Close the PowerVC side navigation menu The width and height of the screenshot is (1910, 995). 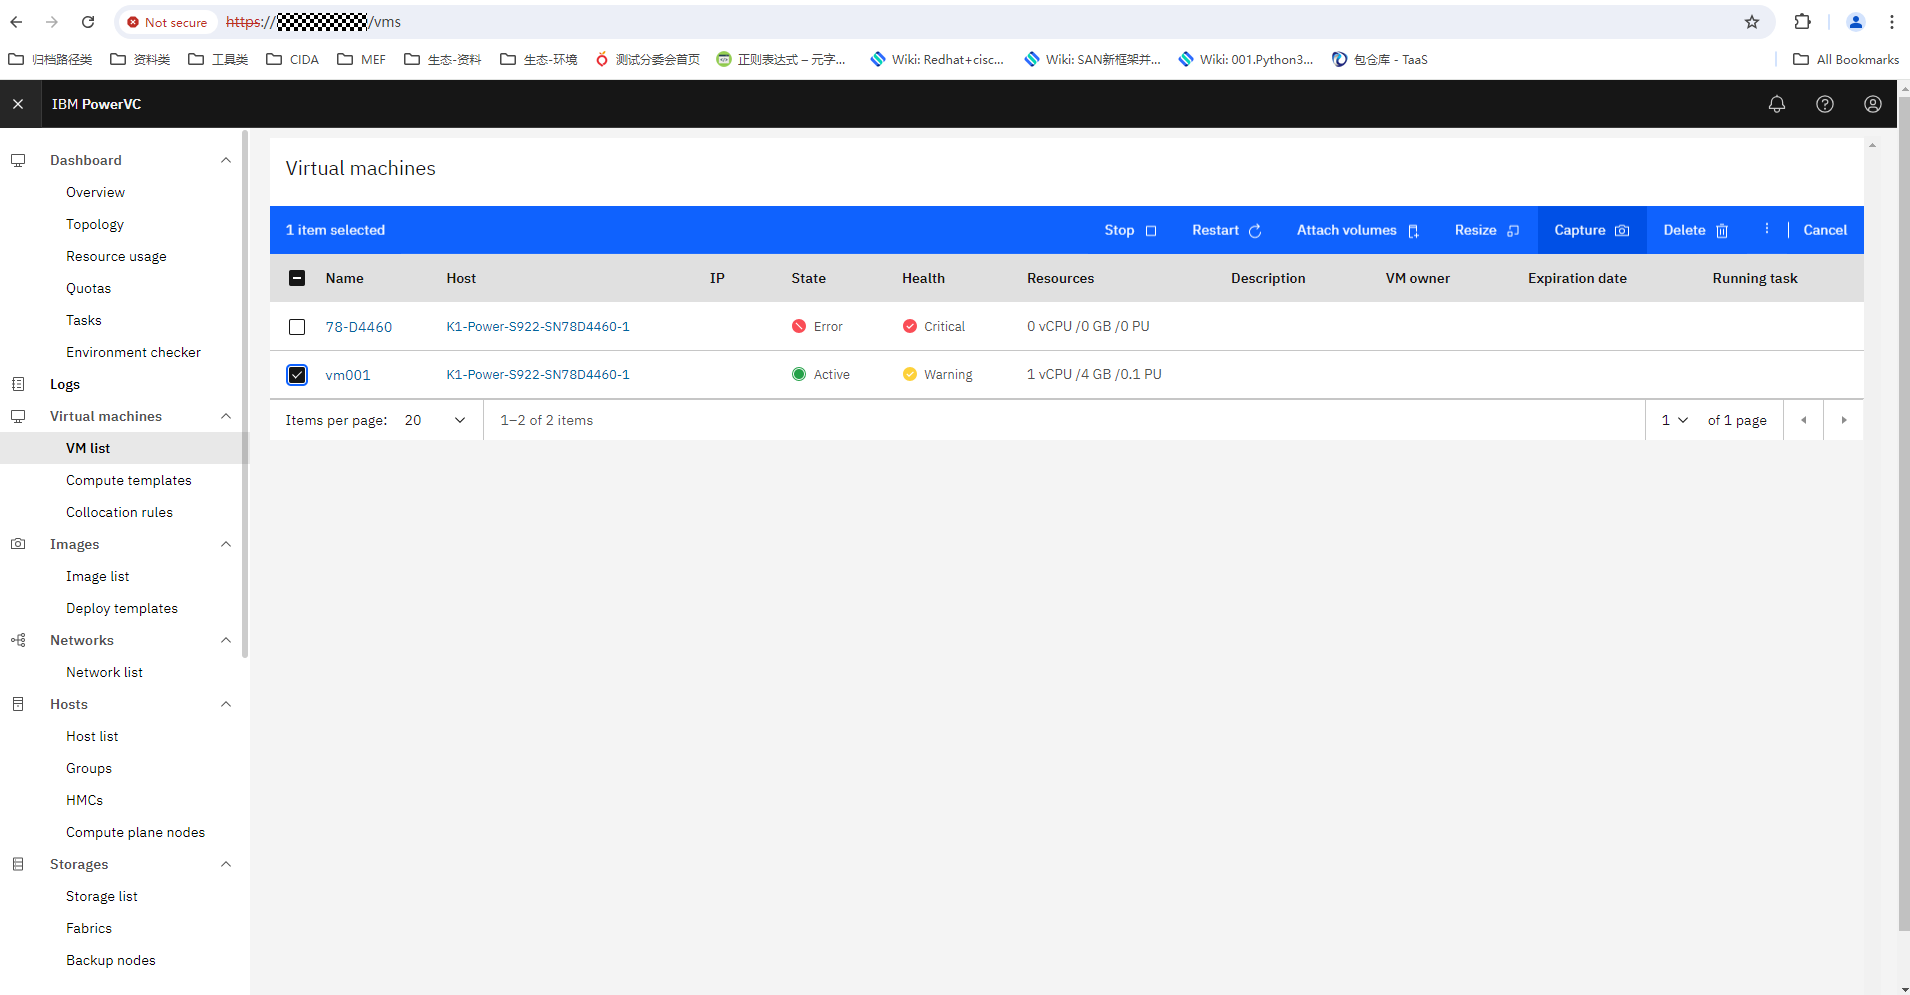pyautogui.click(x=18, y=104)
